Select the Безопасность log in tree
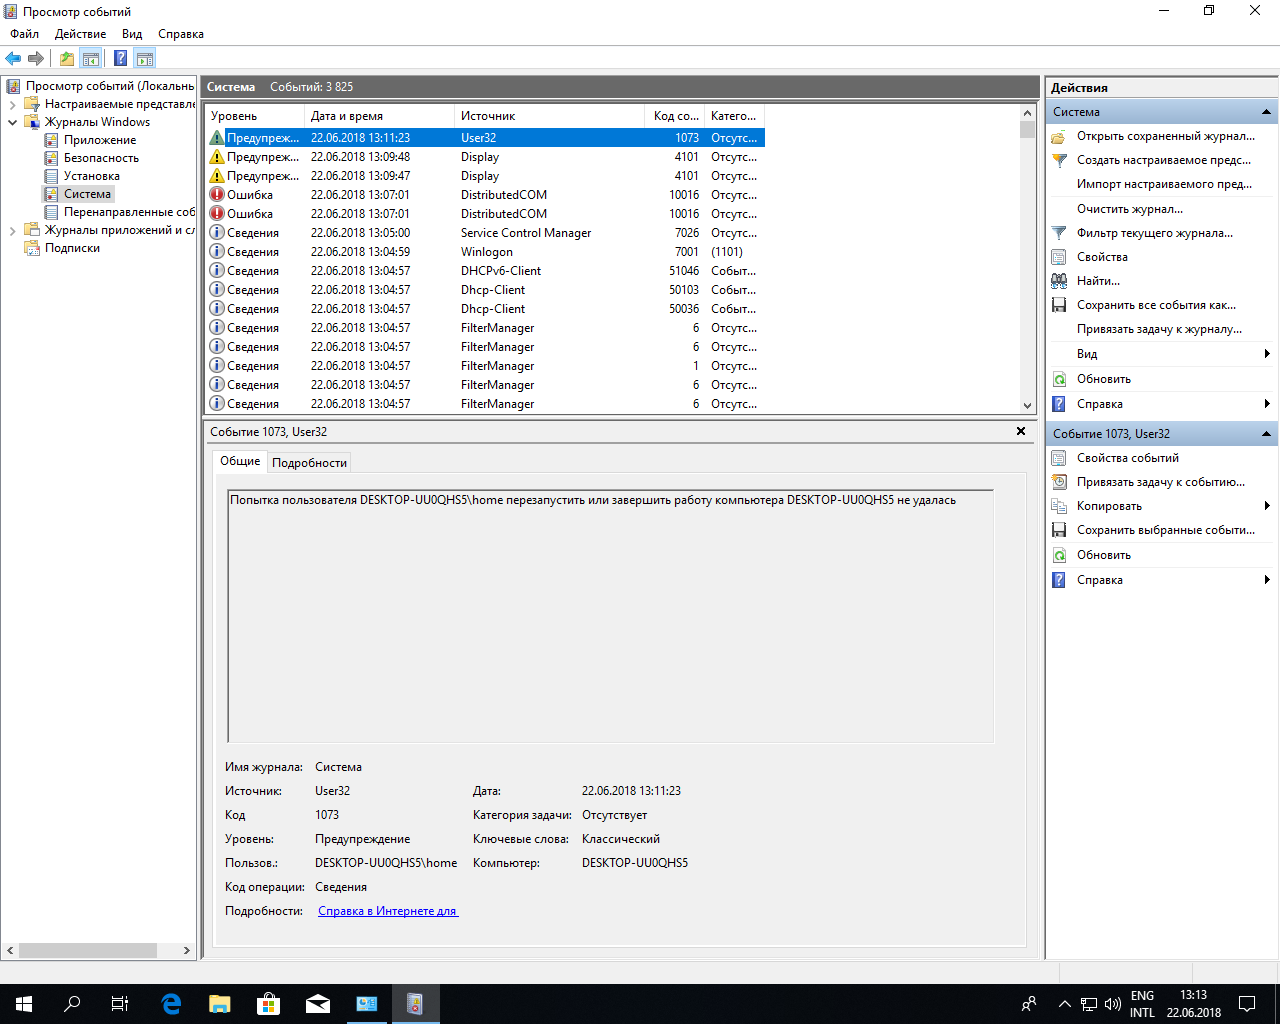Viewport: 1280px width, 1024px height. pyautogui.click(x=101, y=158)
